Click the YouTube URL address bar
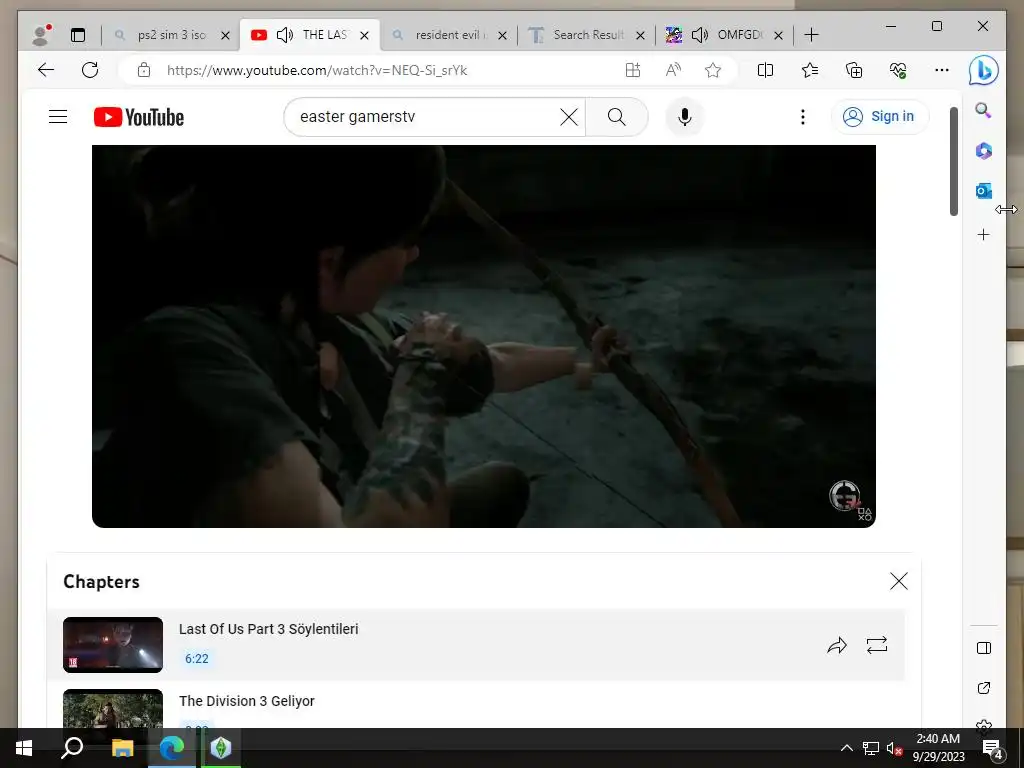 pos(317,71)
